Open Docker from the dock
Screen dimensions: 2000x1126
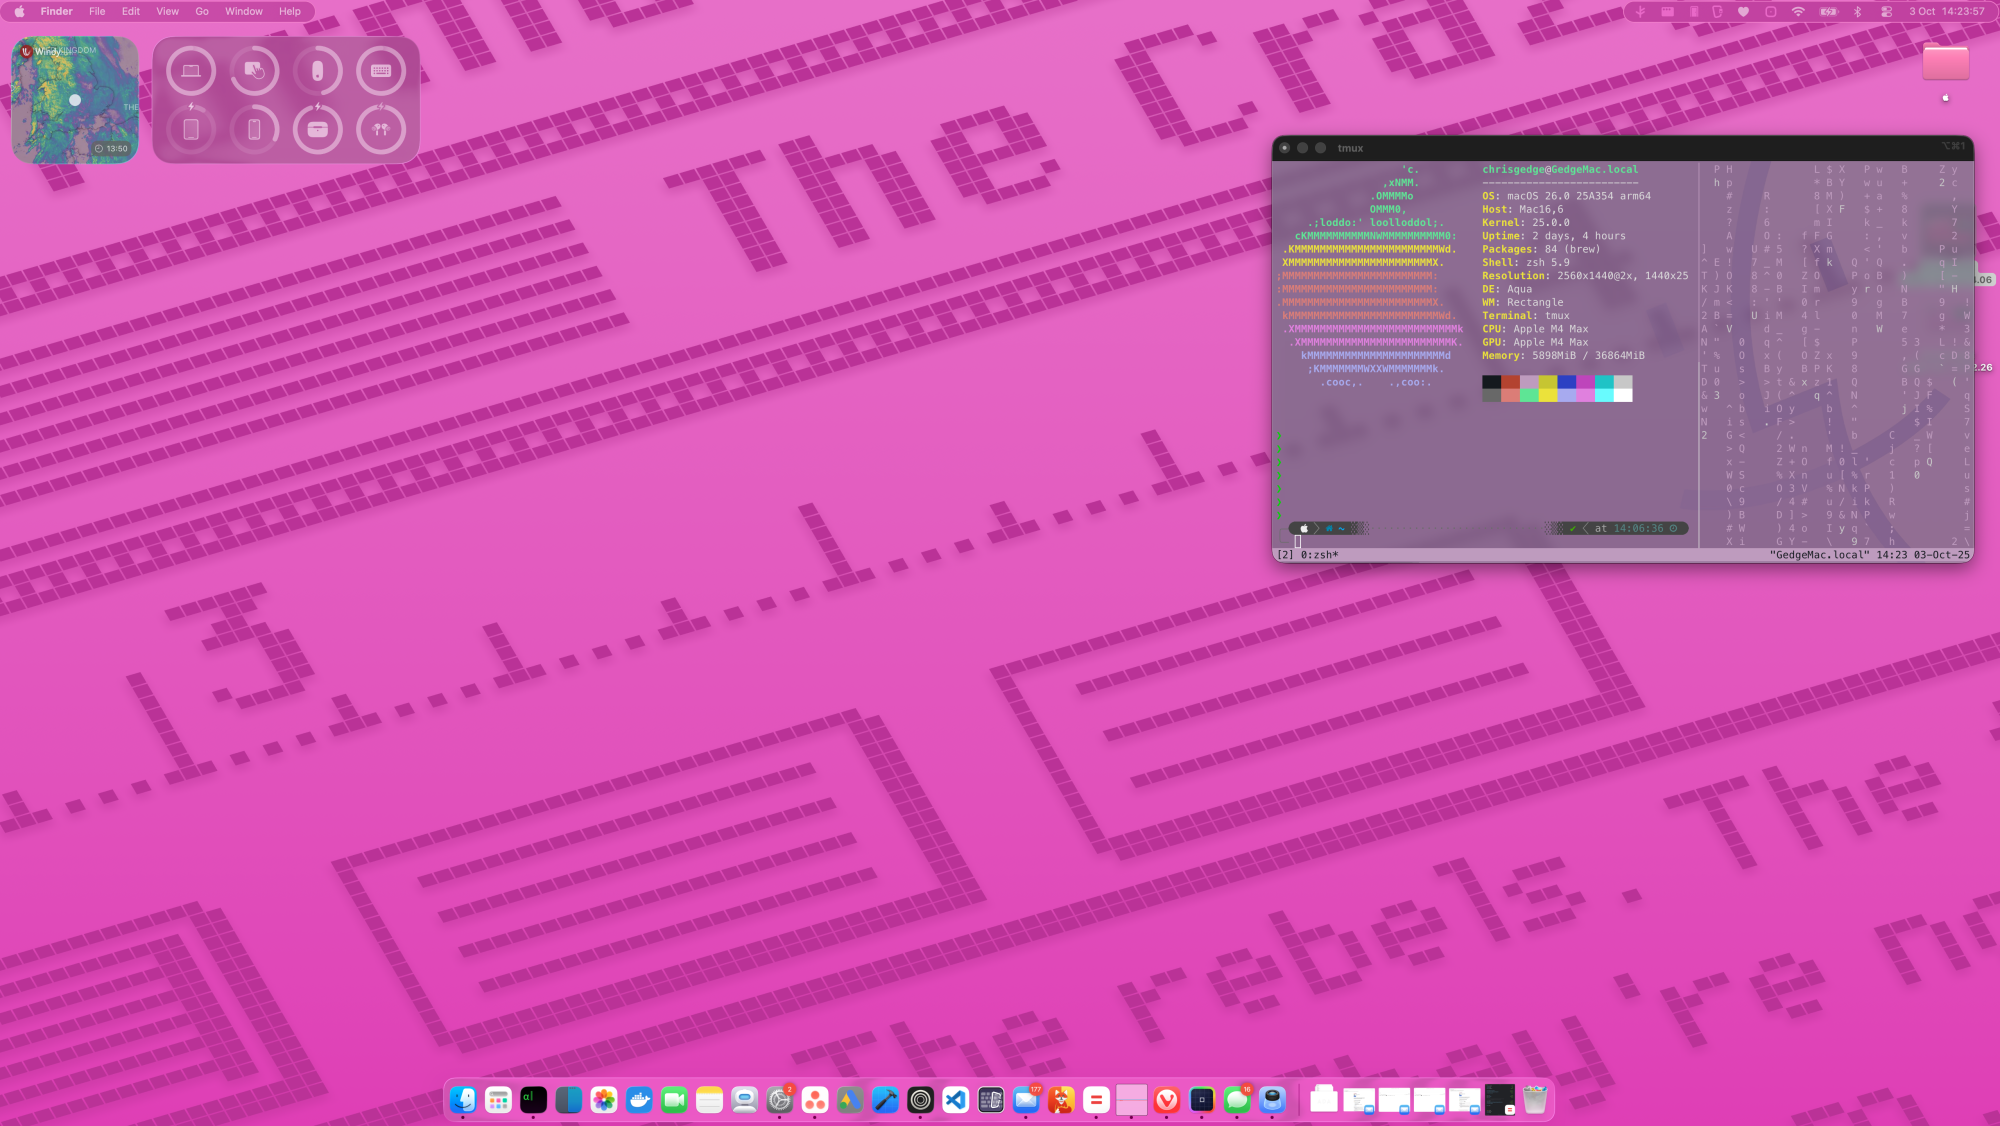pos(639,1101)
